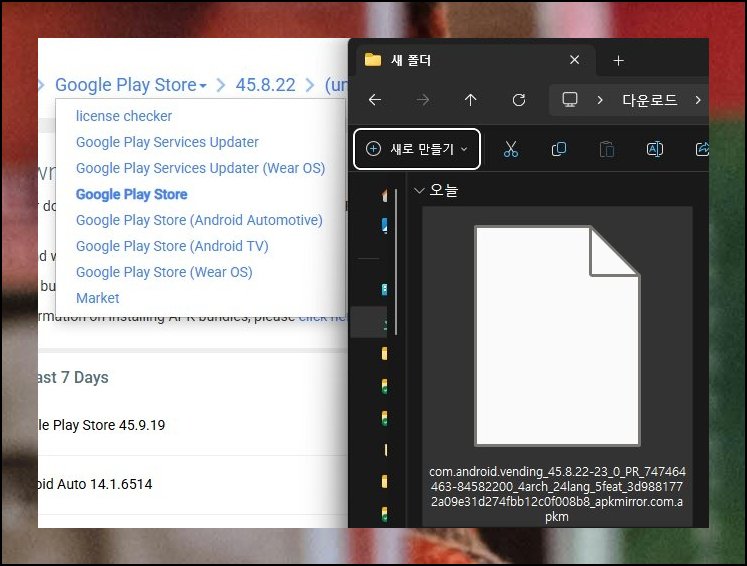Choose Google Play Services Updater (Wear OS)
The width and height of the screenshot is (747, 566).
201,168
